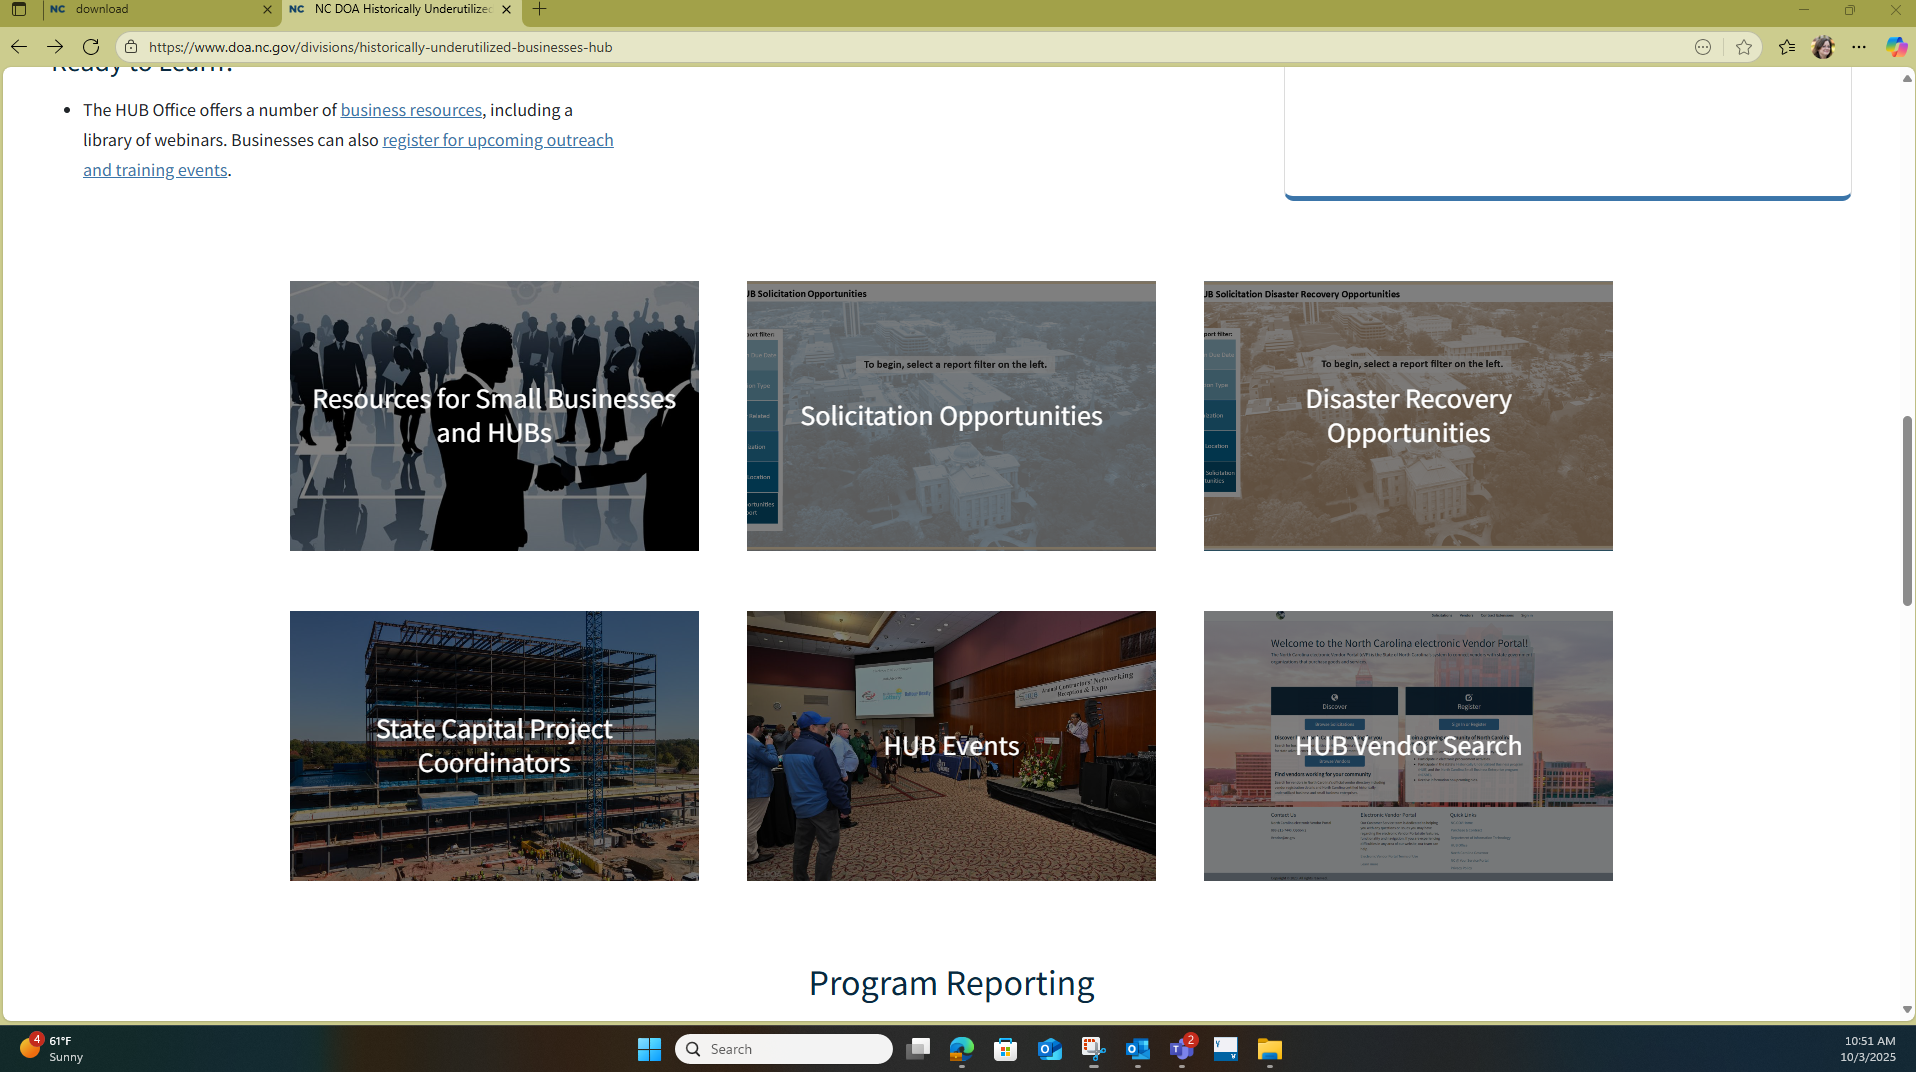Click the Refresh page icon

click(x=91, y=47)
